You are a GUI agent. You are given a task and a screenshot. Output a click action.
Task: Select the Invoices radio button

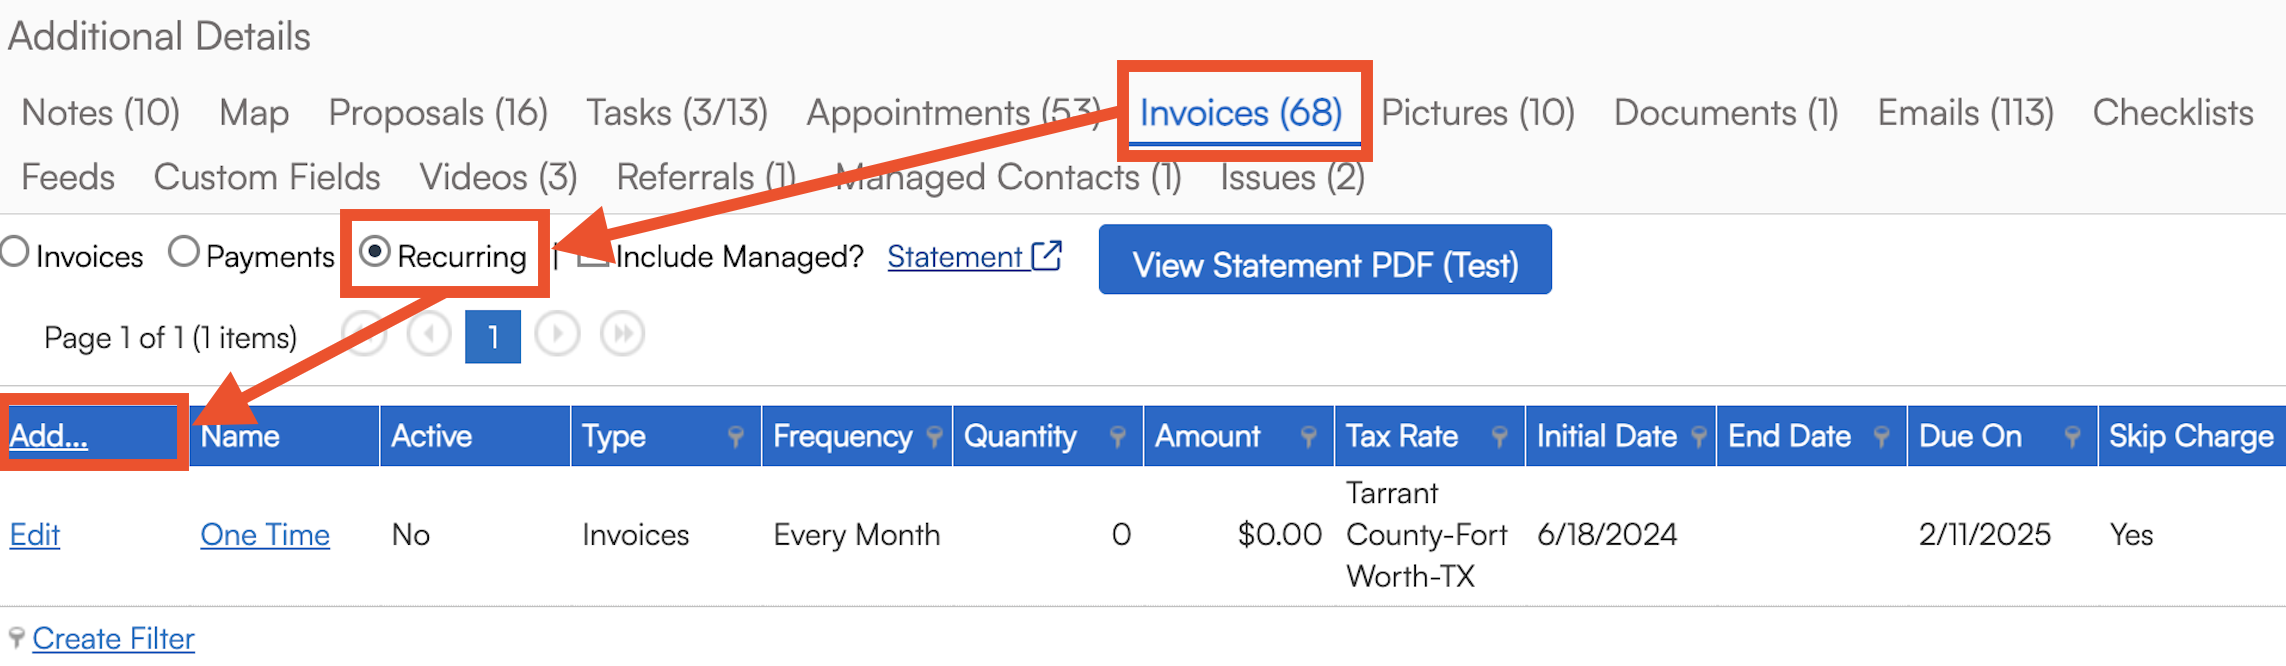pyautogui.click(x=15, y=252)
